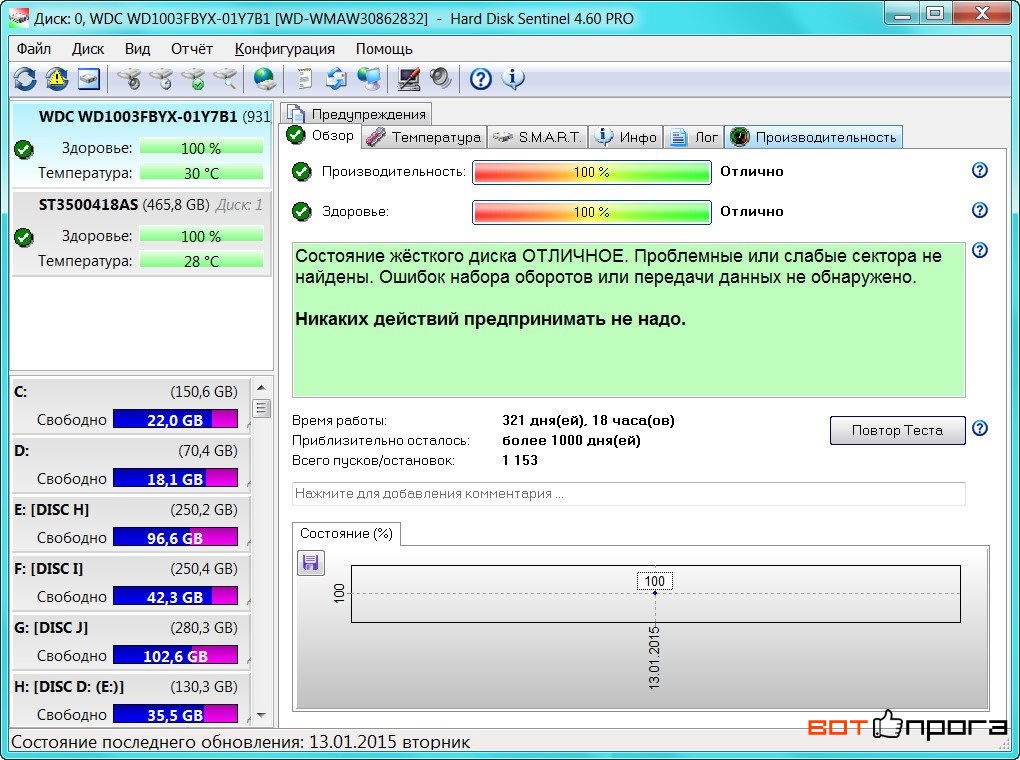Open the Диск menu
The height and width of the screenshot is (760, 1020).
point(88,49)
